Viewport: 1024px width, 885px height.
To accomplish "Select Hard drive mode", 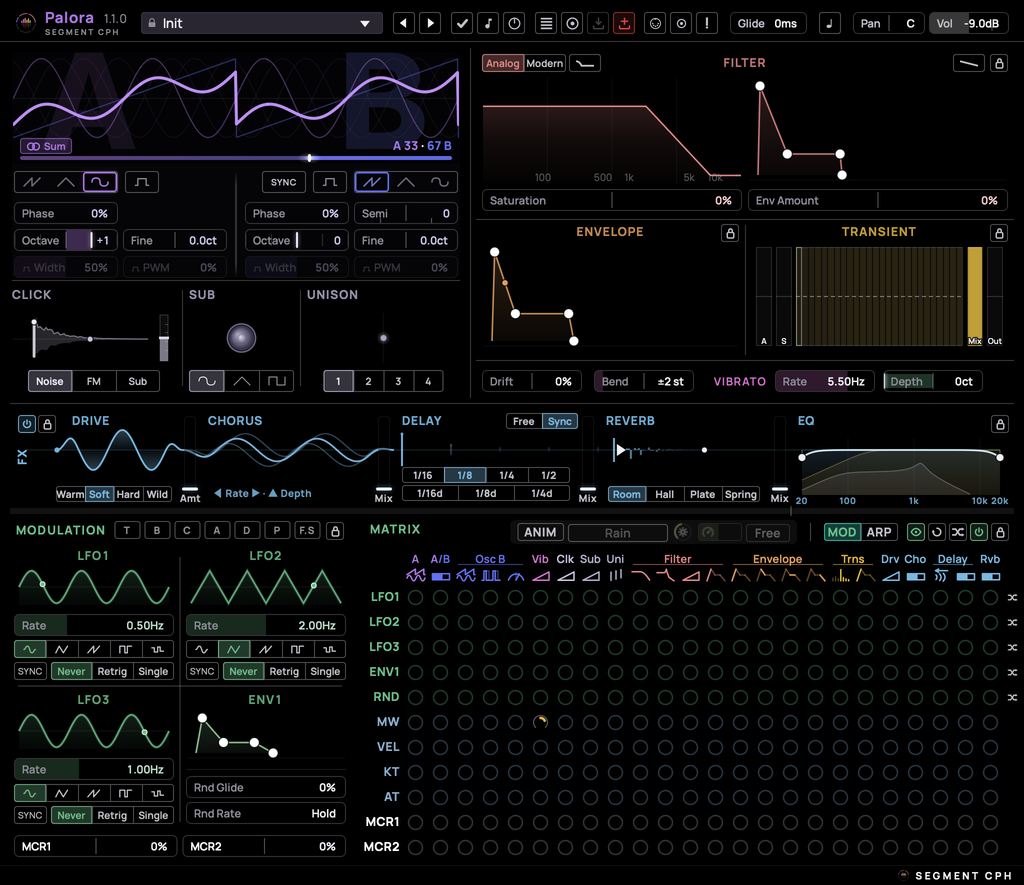I will click(x=128, y=494).
